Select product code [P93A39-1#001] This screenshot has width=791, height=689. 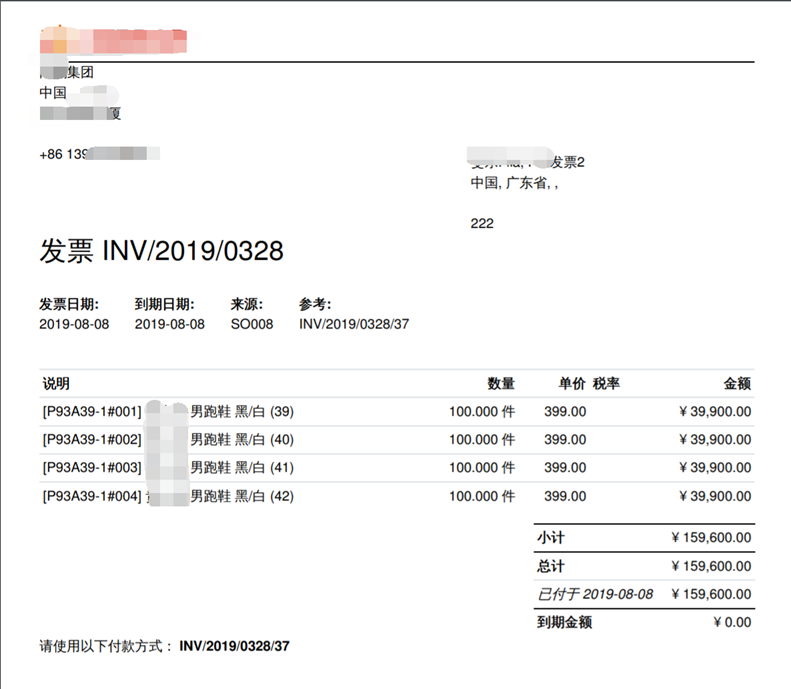pyautogui.click(x=92, y=411)
